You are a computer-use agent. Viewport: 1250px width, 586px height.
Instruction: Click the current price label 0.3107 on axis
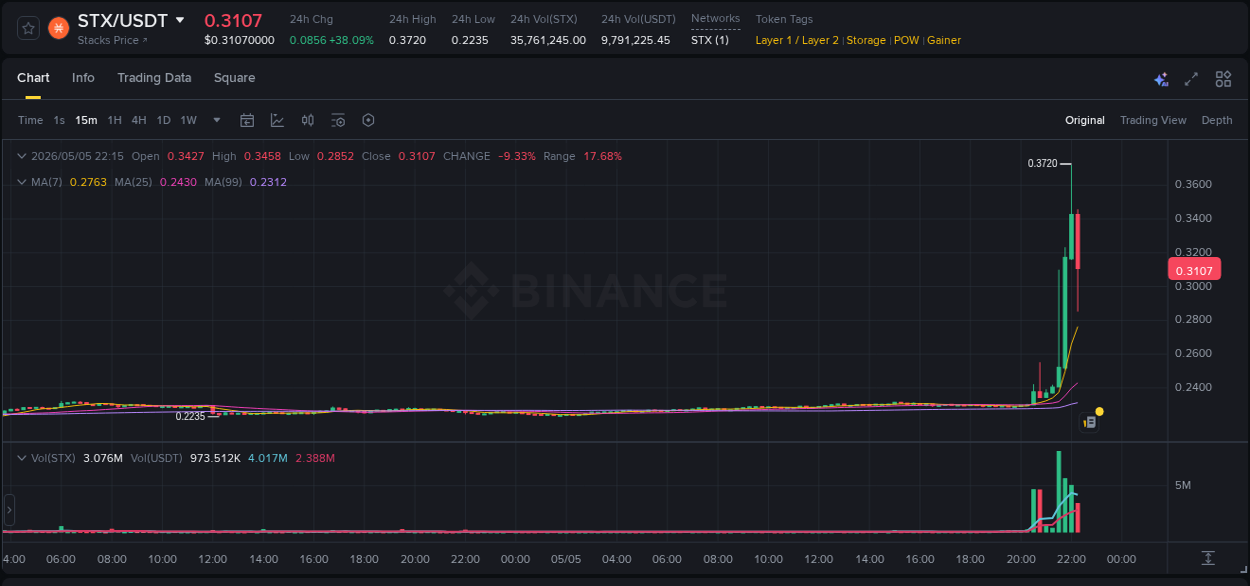(1194, 270)
